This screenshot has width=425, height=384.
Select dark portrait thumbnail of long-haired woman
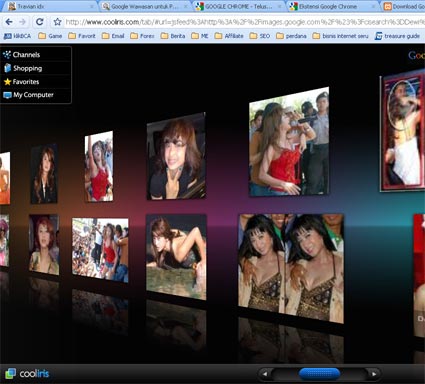[44, 174]
